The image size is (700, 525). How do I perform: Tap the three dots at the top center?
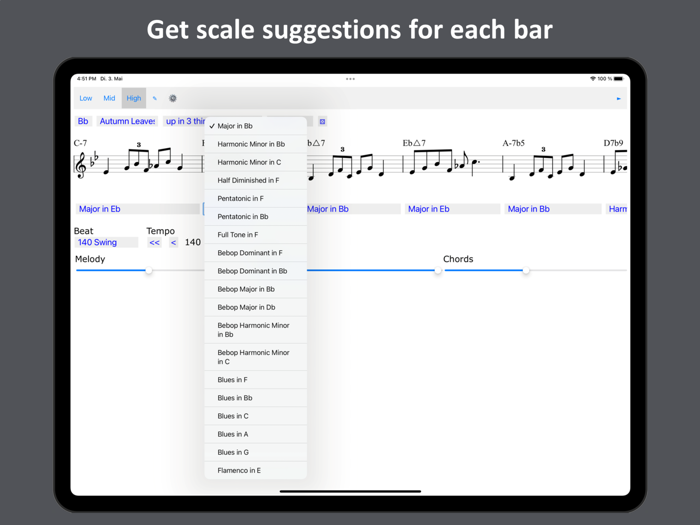(x=350, y=79)
